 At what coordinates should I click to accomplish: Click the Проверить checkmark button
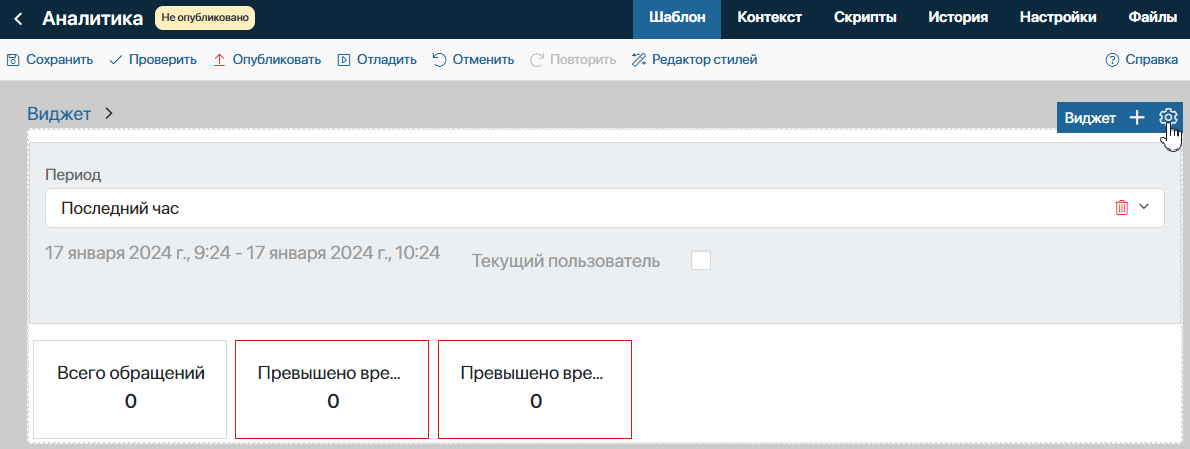(153, 60)
